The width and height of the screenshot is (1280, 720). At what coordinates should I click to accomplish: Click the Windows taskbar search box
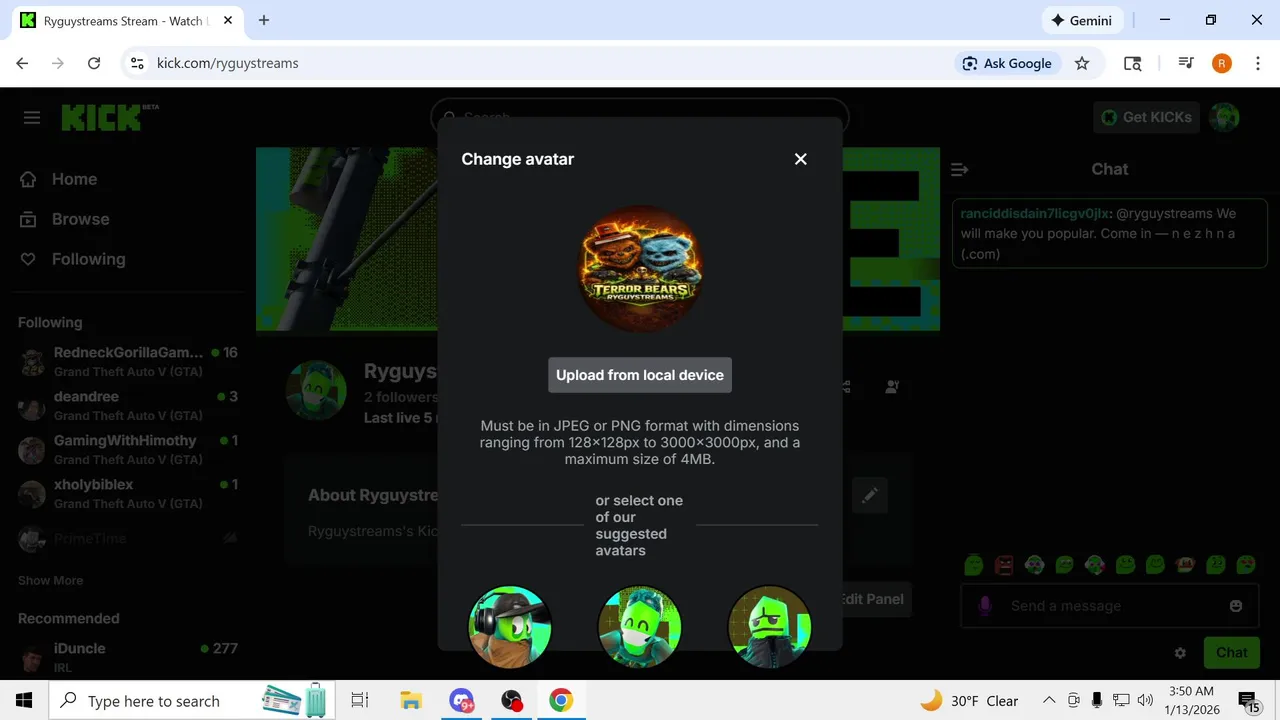193,701
